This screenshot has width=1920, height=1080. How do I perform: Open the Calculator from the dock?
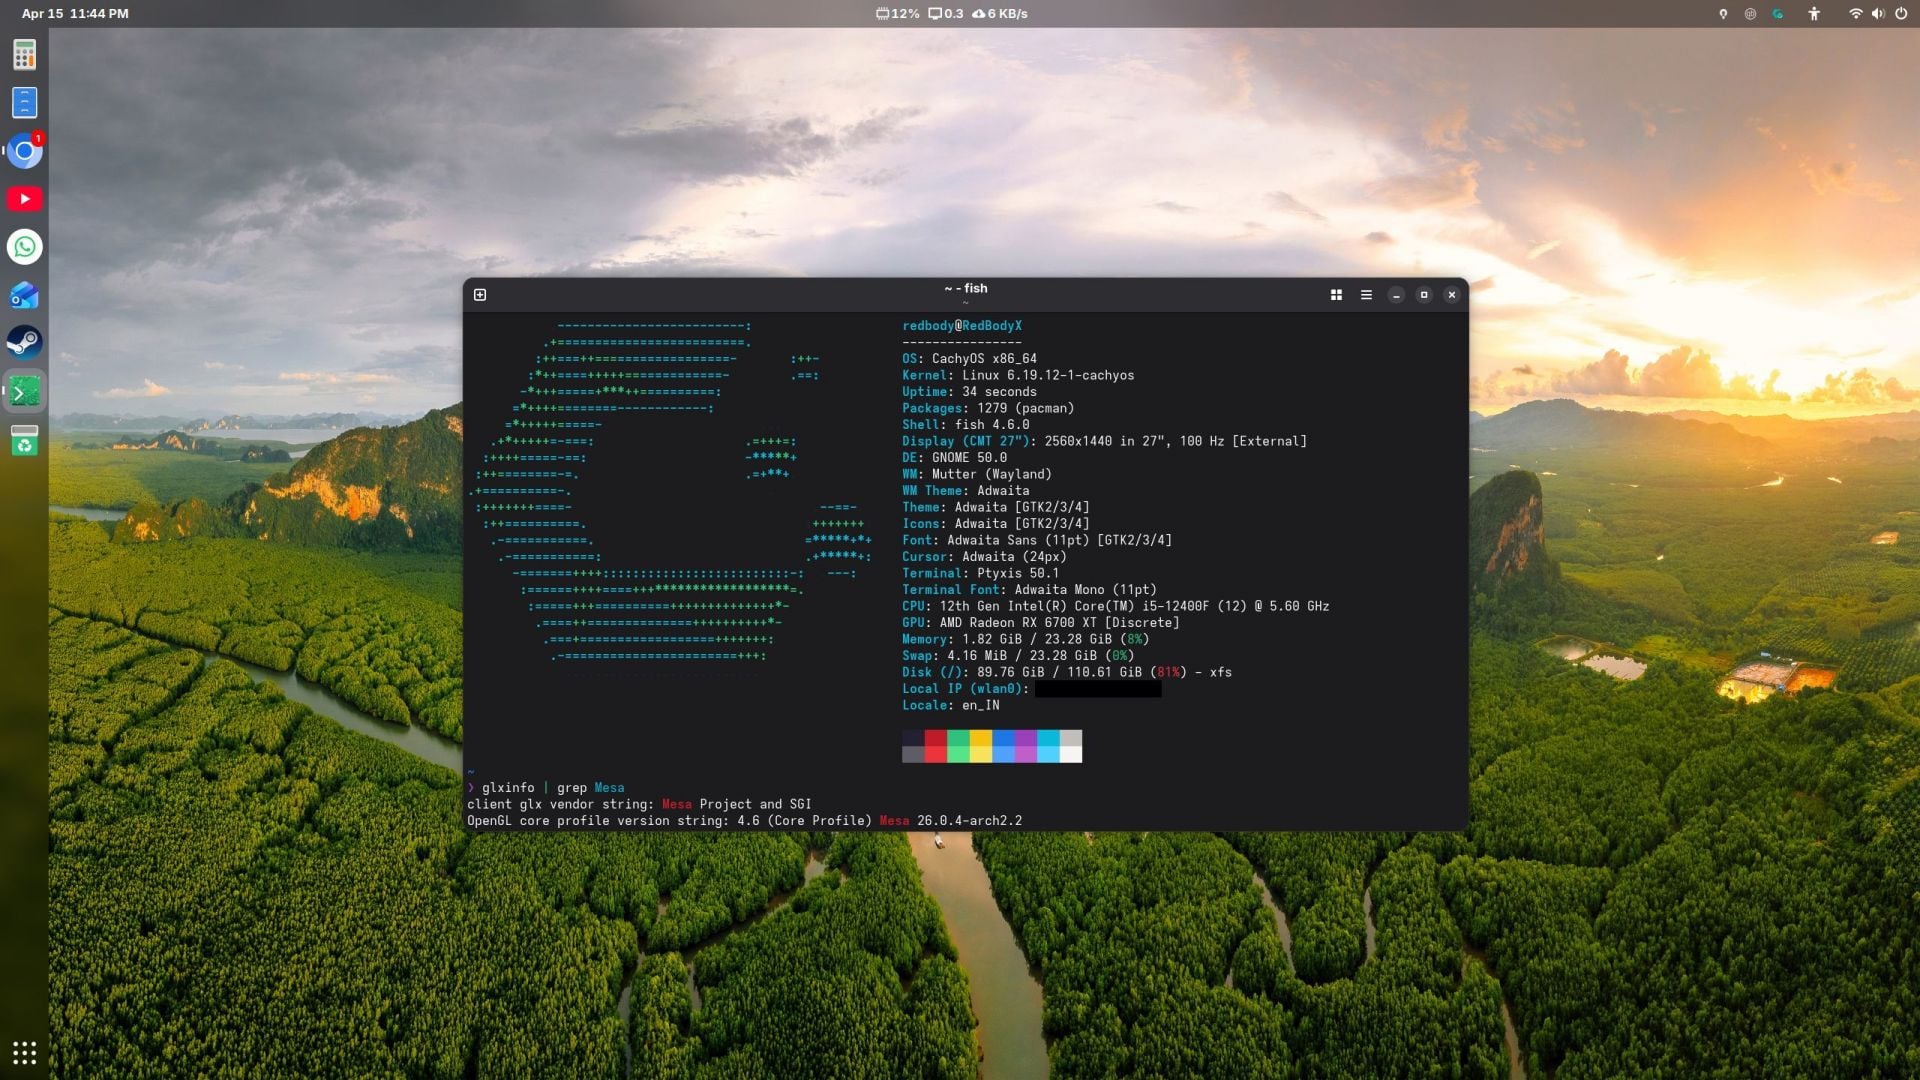pos(24,54)
